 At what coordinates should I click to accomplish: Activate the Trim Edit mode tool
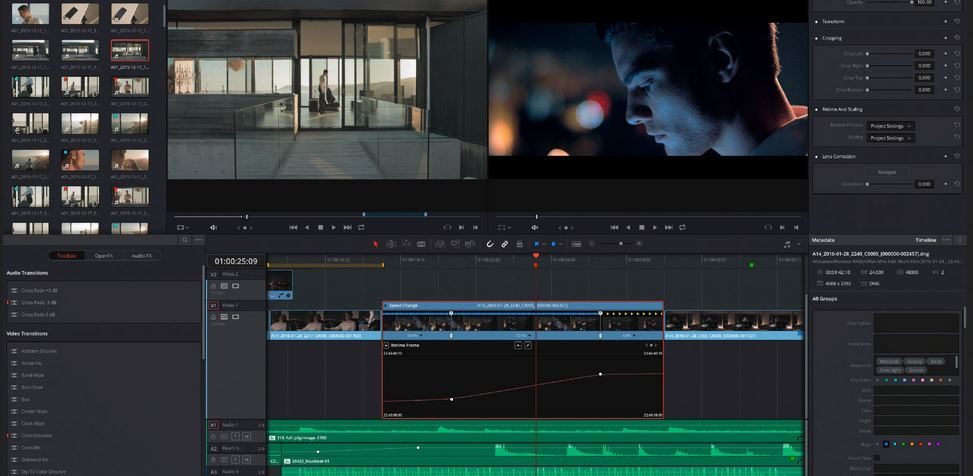[391, 244]
